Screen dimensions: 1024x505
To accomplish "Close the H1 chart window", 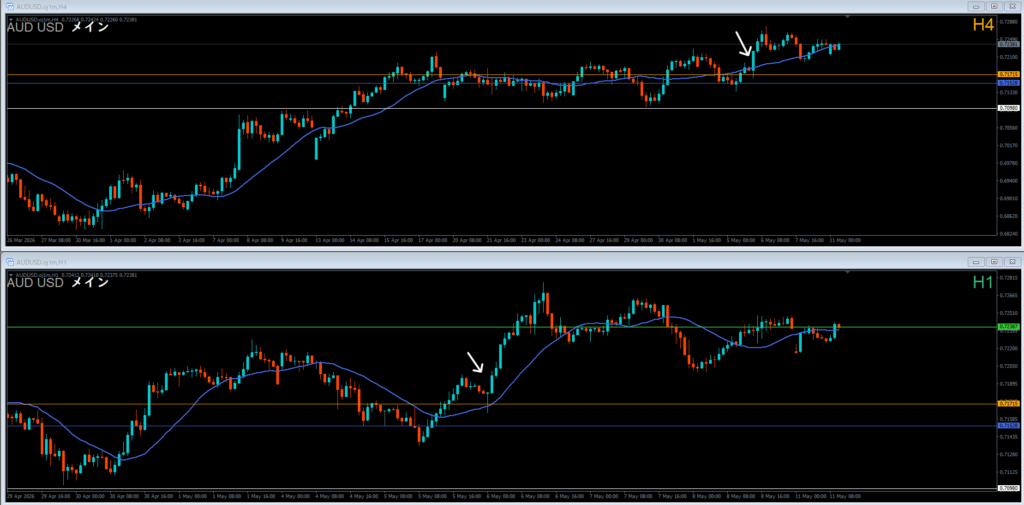I will coord(1011,261).
